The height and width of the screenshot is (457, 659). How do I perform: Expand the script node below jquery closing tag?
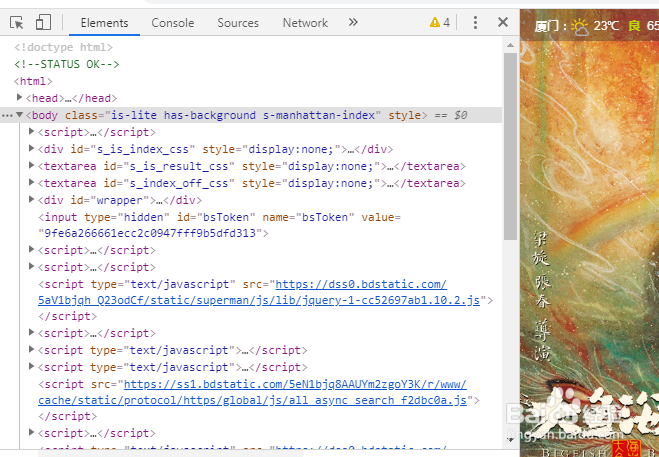[31, 333]
